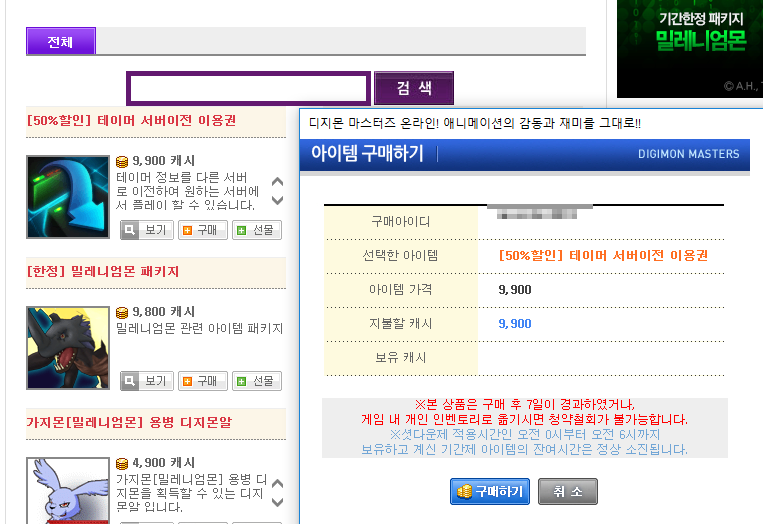Click the 기간한정 패키지 밀레니엄몬 banner
This screenshot has width=763, height=524.
[x=690, y=49]
